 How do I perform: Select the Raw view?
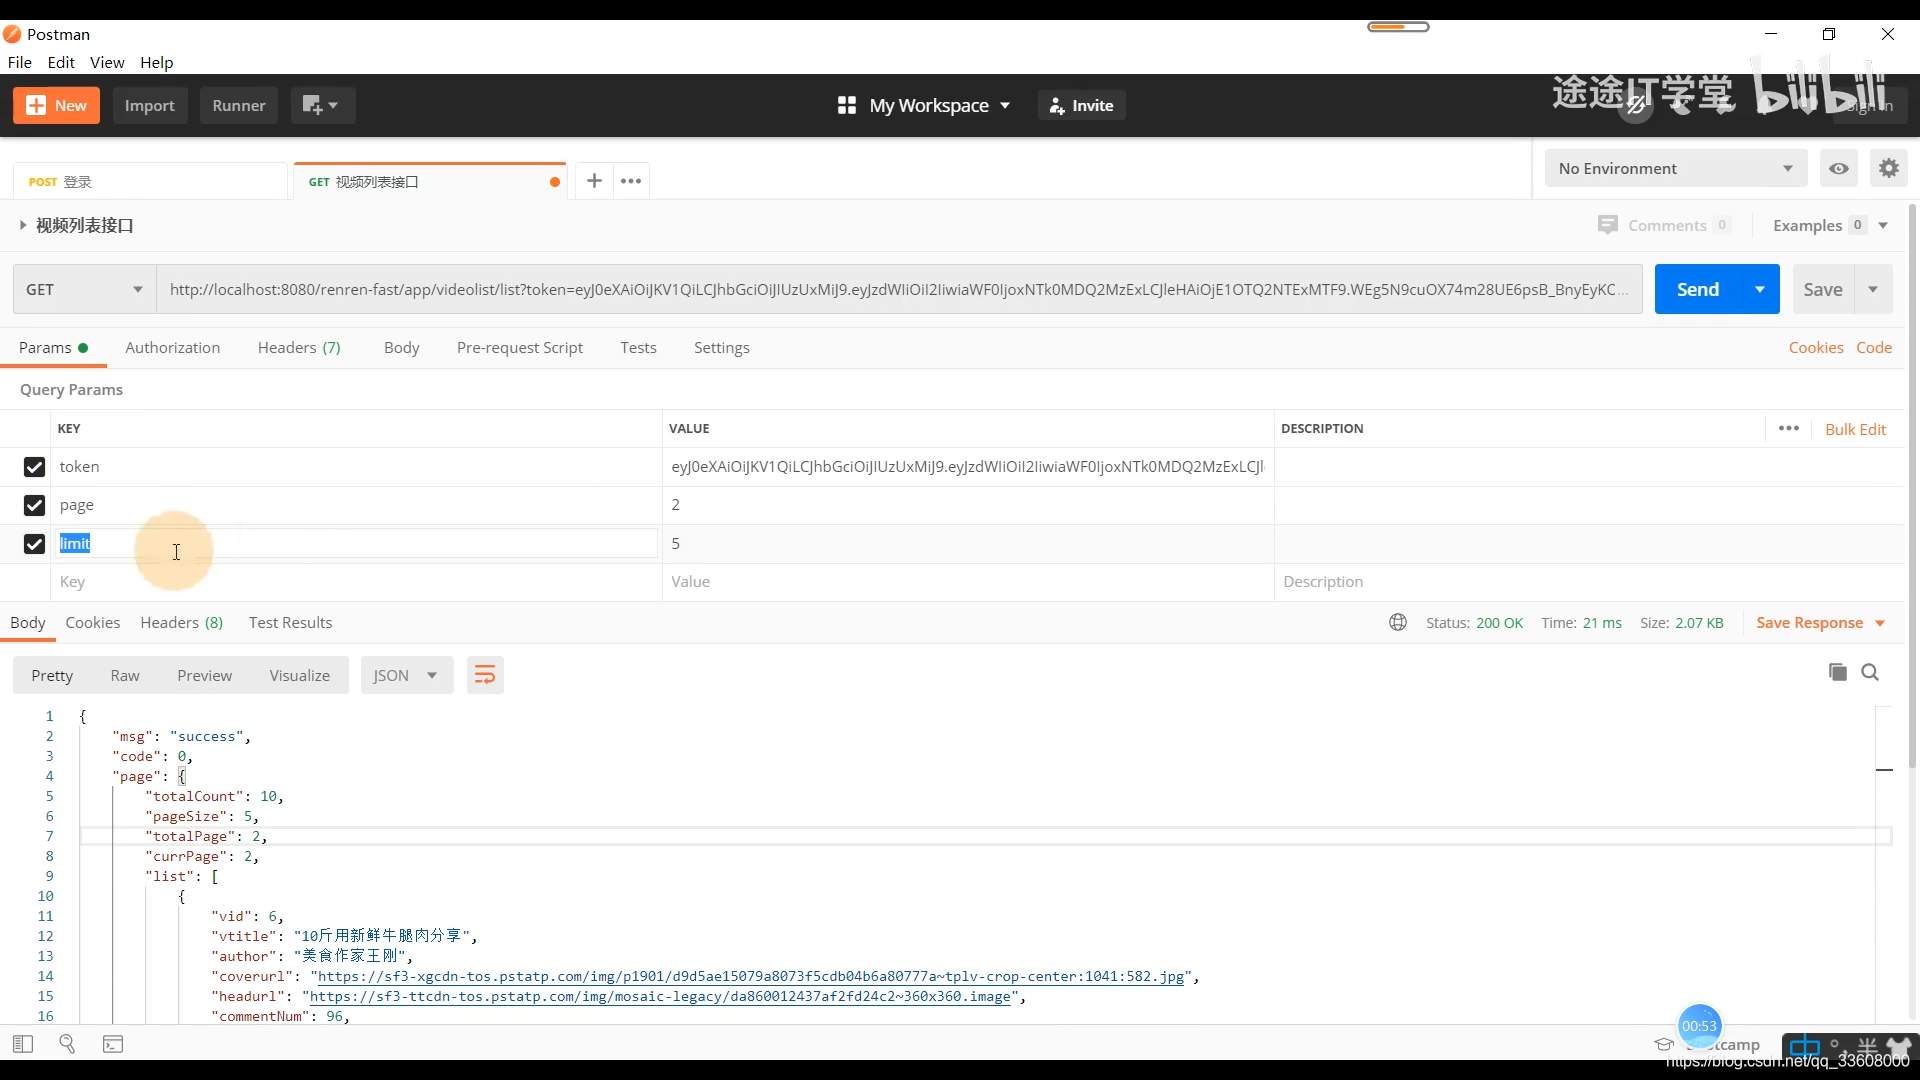(x=125, y=675)
